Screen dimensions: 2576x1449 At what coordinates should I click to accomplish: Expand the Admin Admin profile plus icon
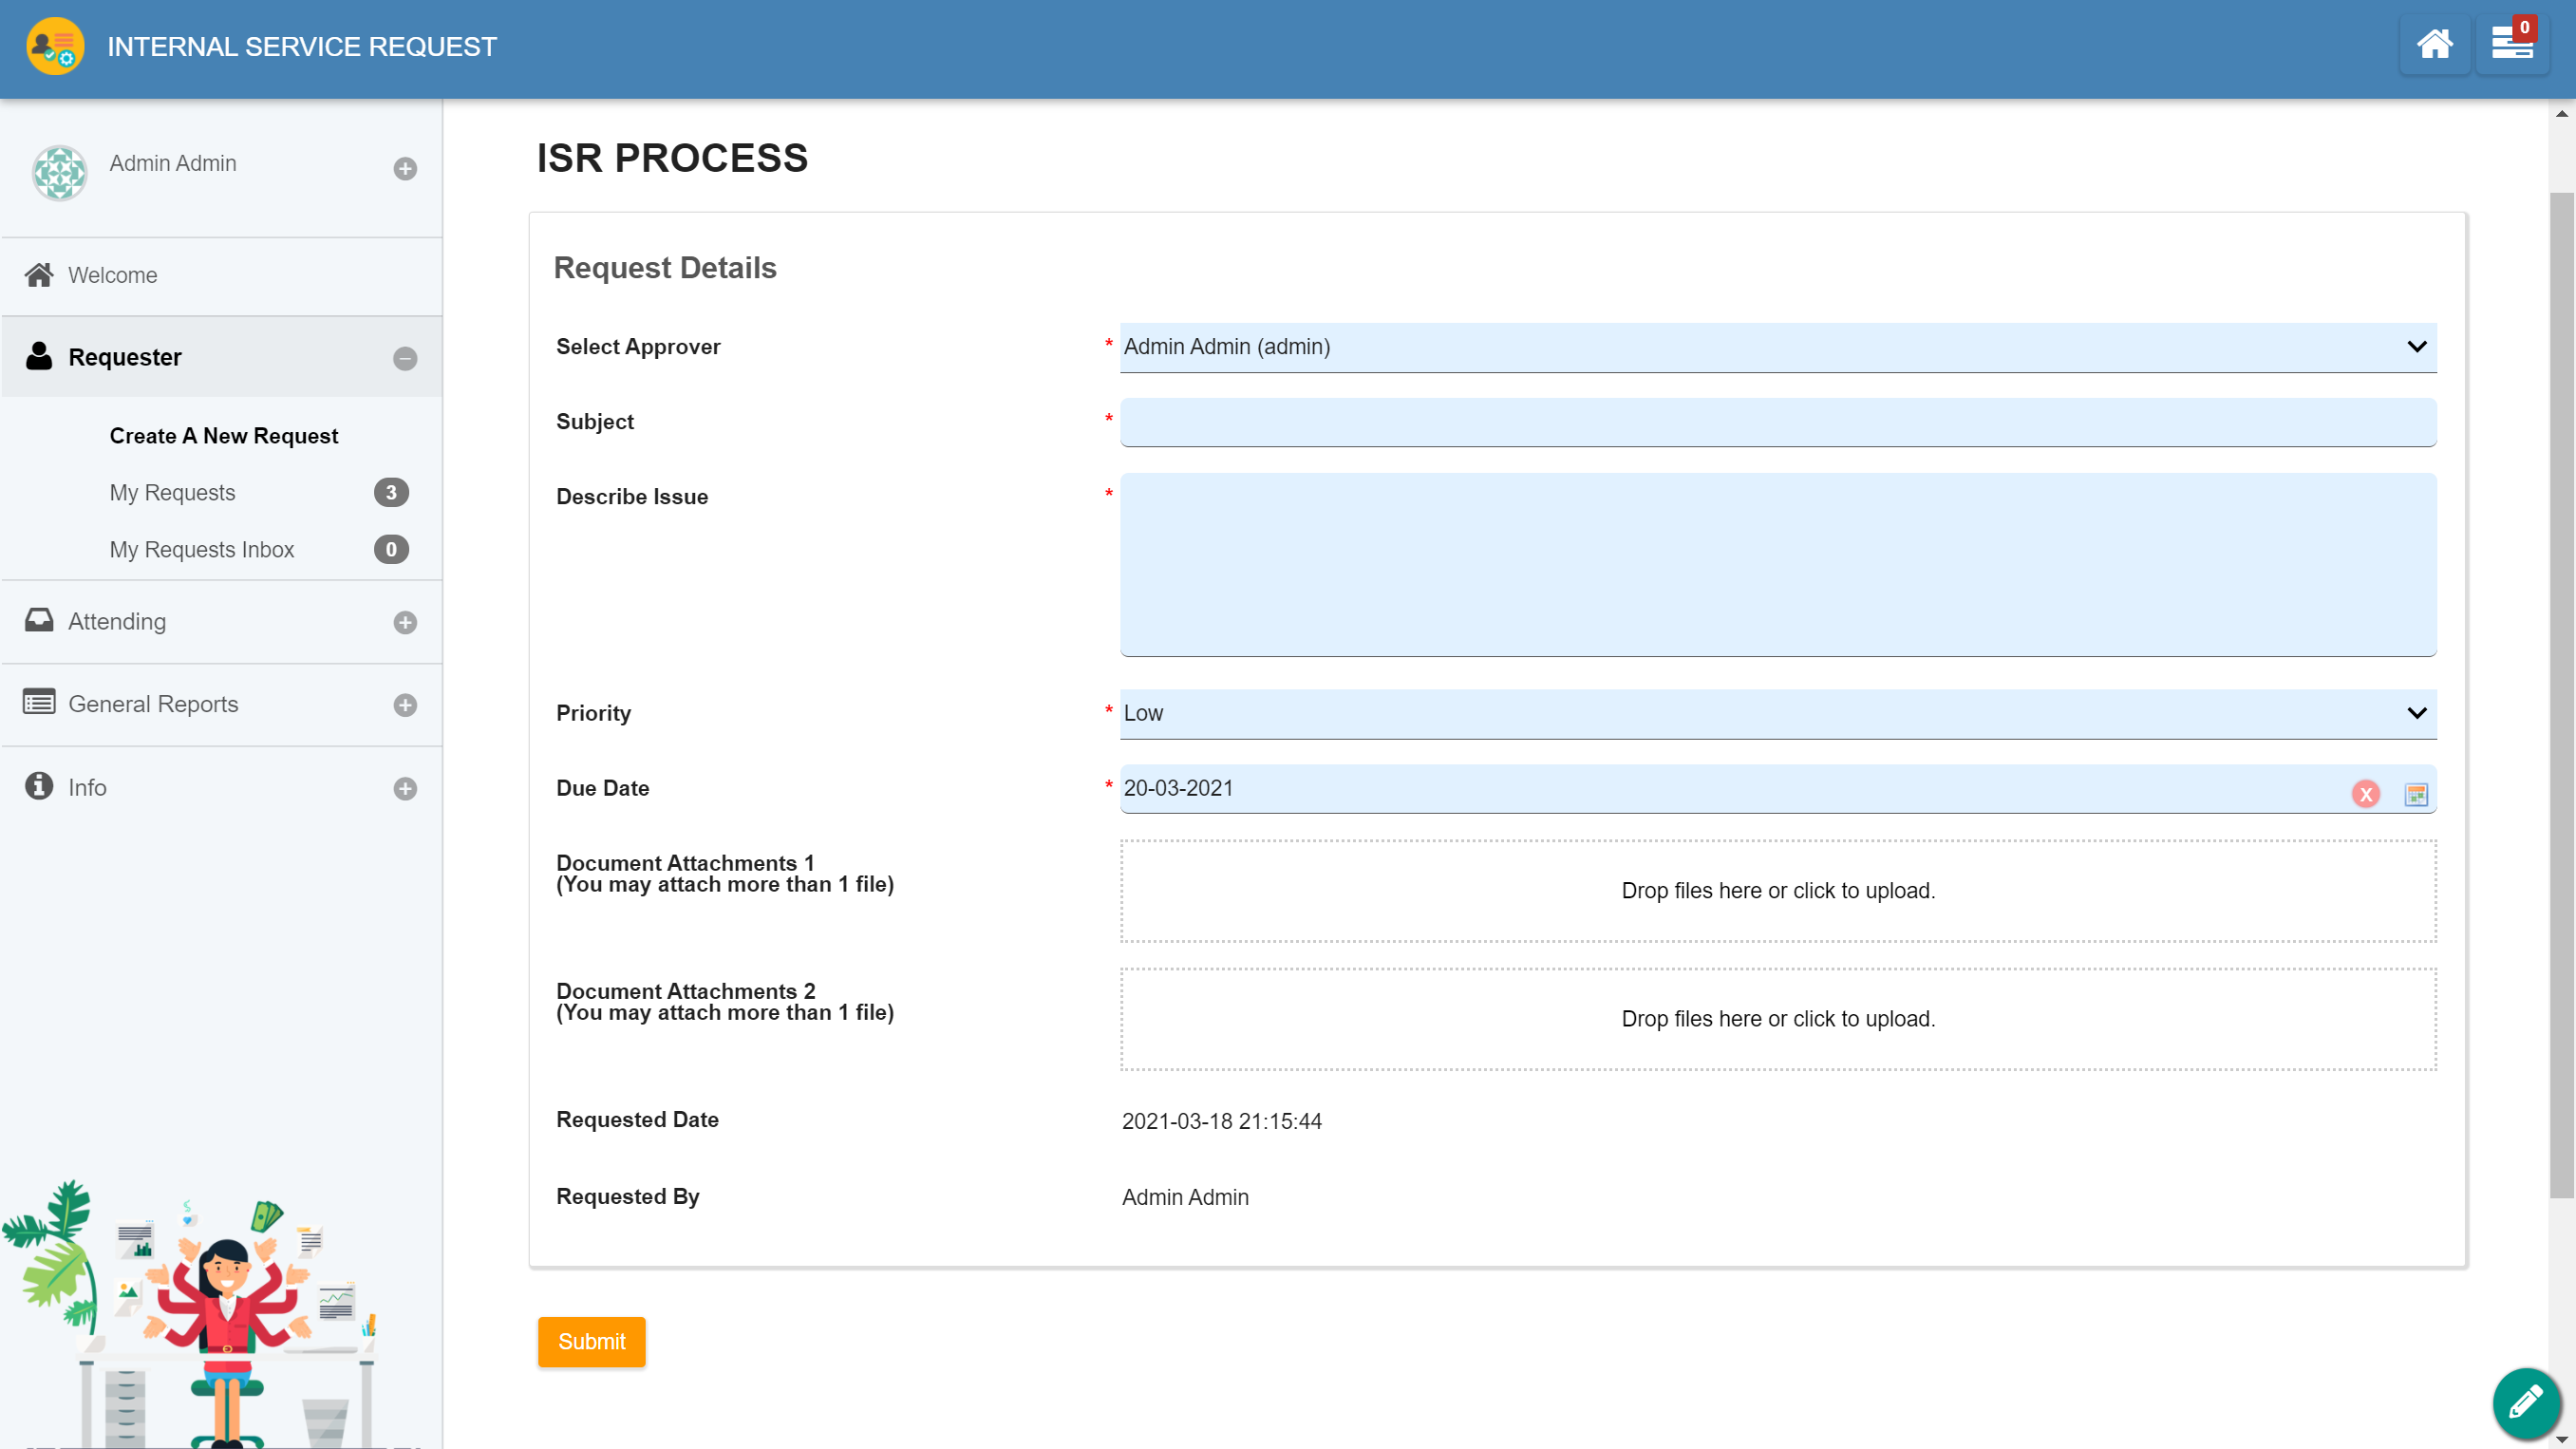coord(405,169)
